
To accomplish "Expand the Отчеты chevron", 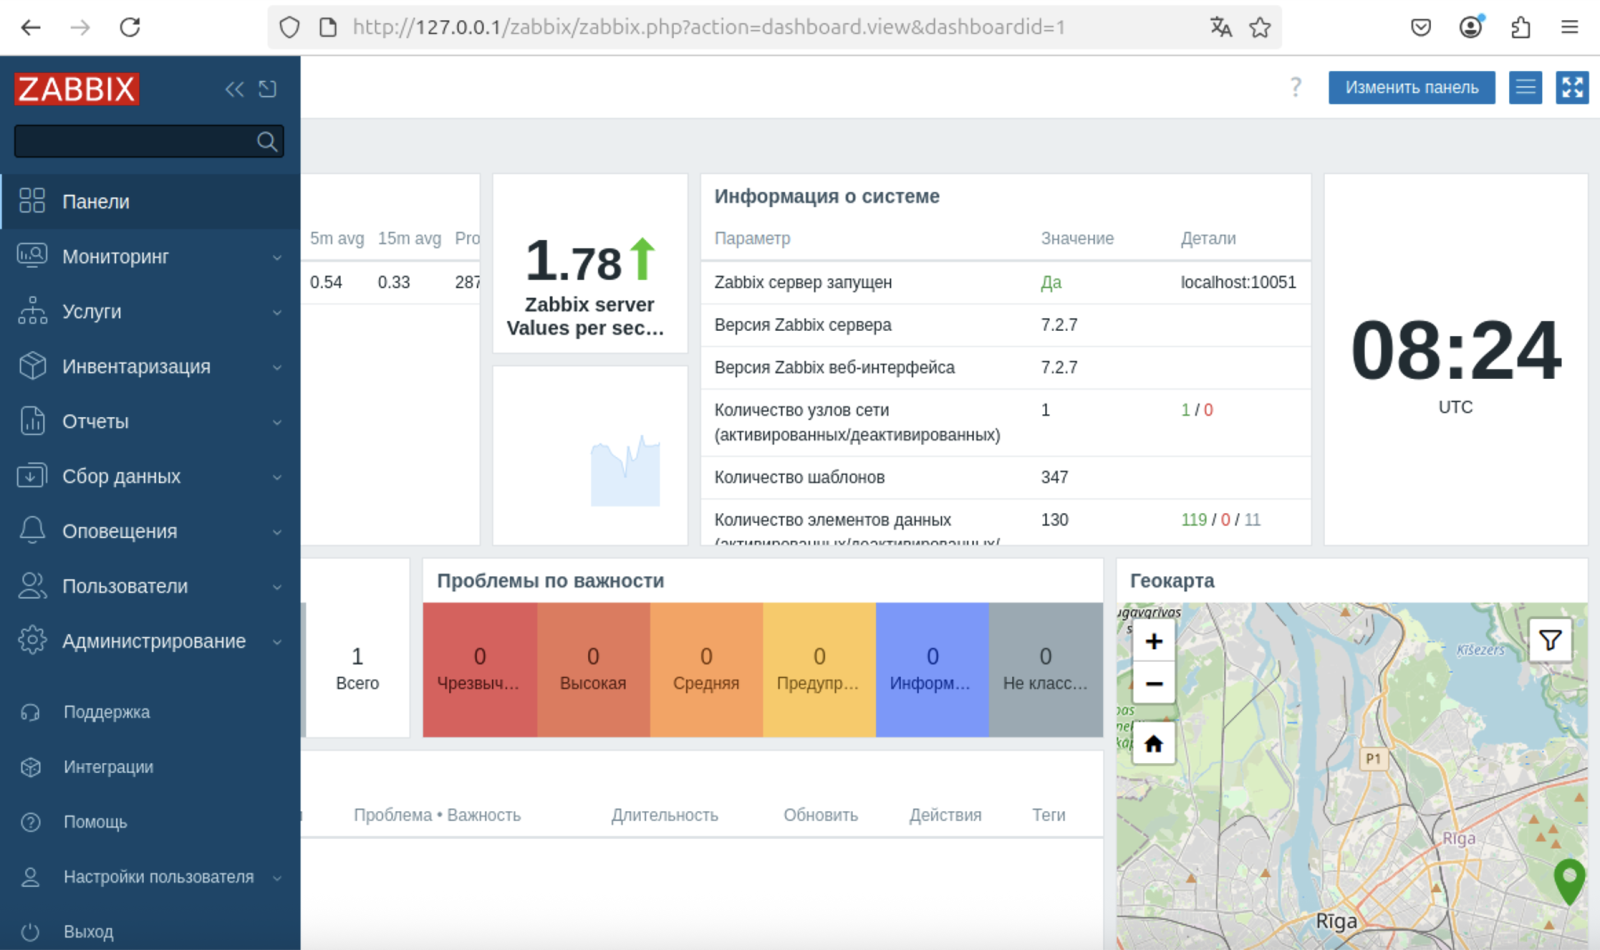I will click(x=277, y=422).
